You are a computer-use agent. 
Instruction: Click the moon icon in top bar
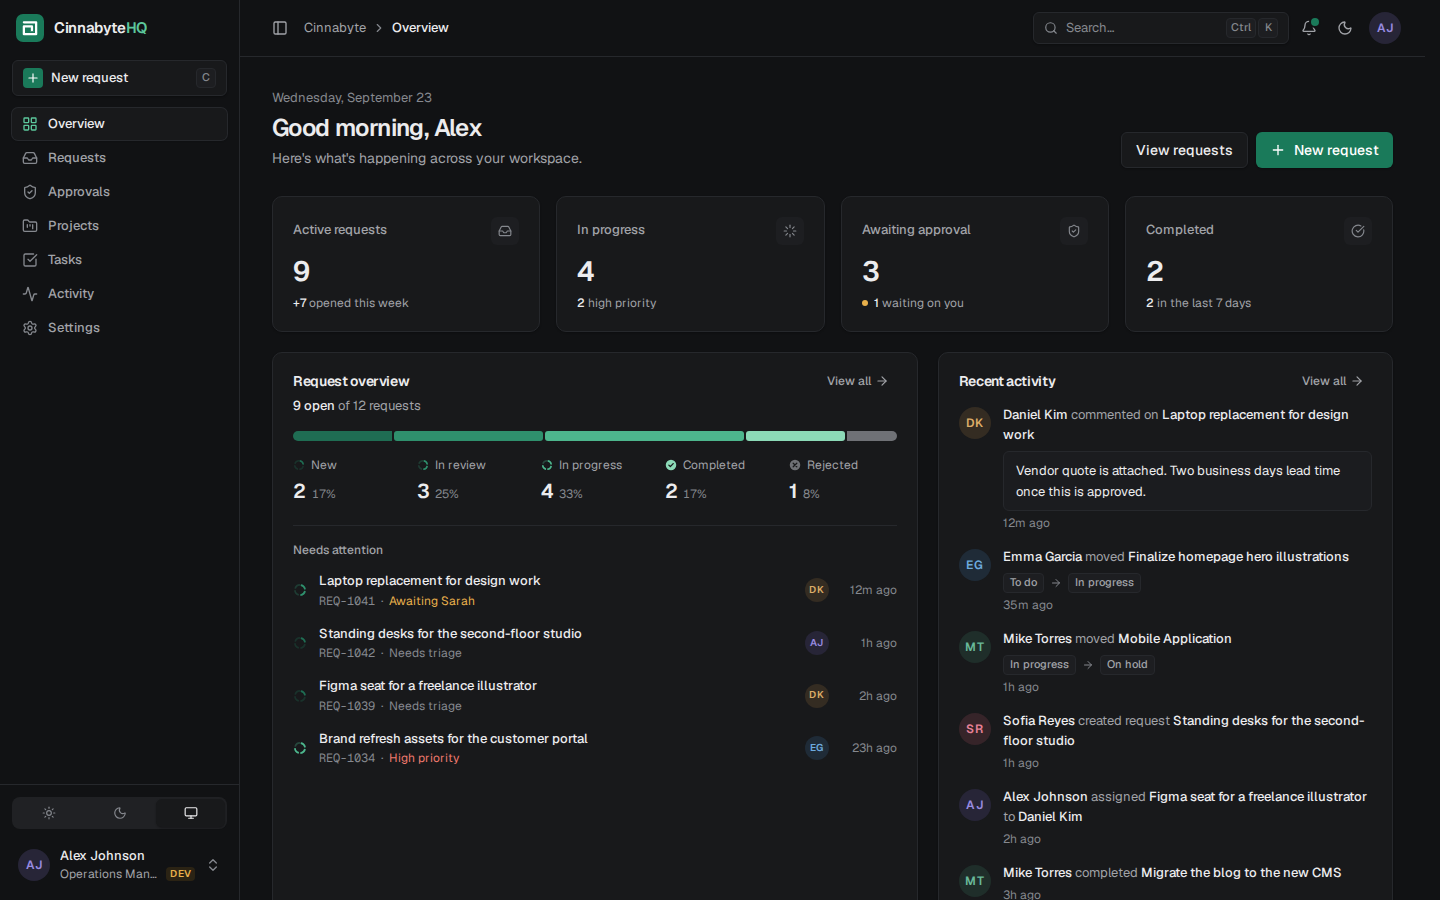[x=1345, y=28]
